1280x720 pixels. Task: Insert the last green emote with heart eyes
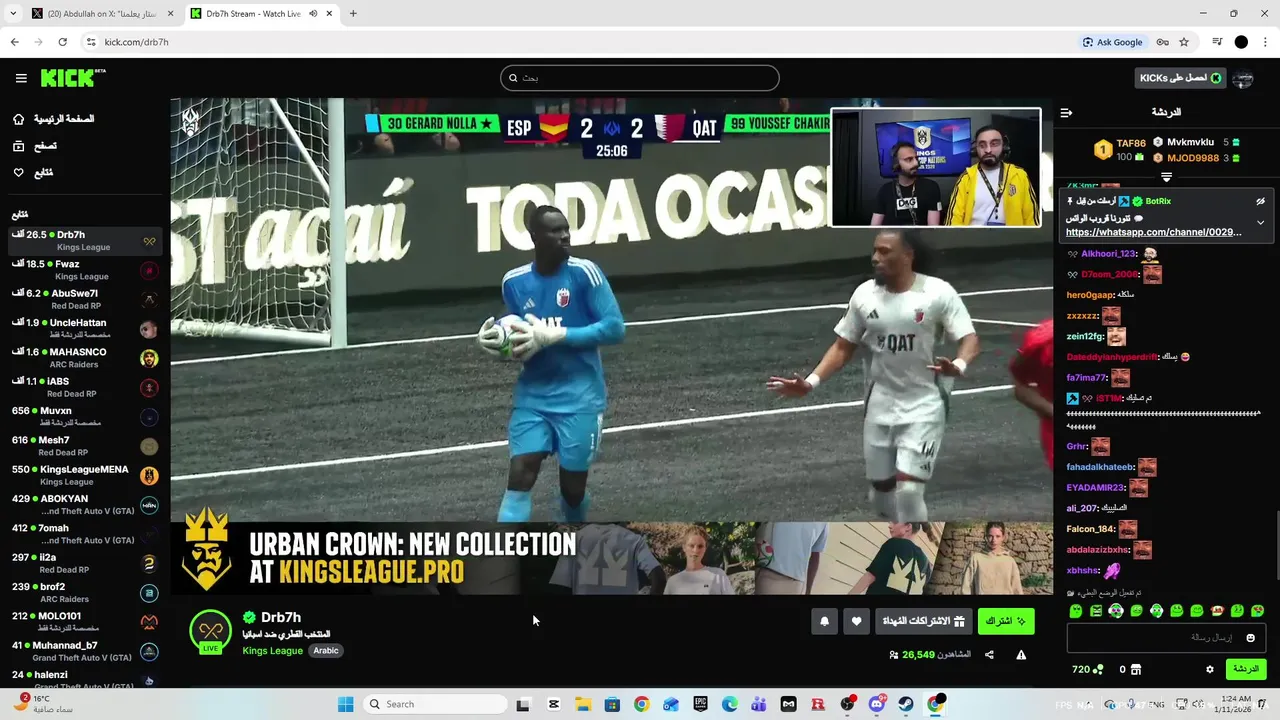point(1258,611)
